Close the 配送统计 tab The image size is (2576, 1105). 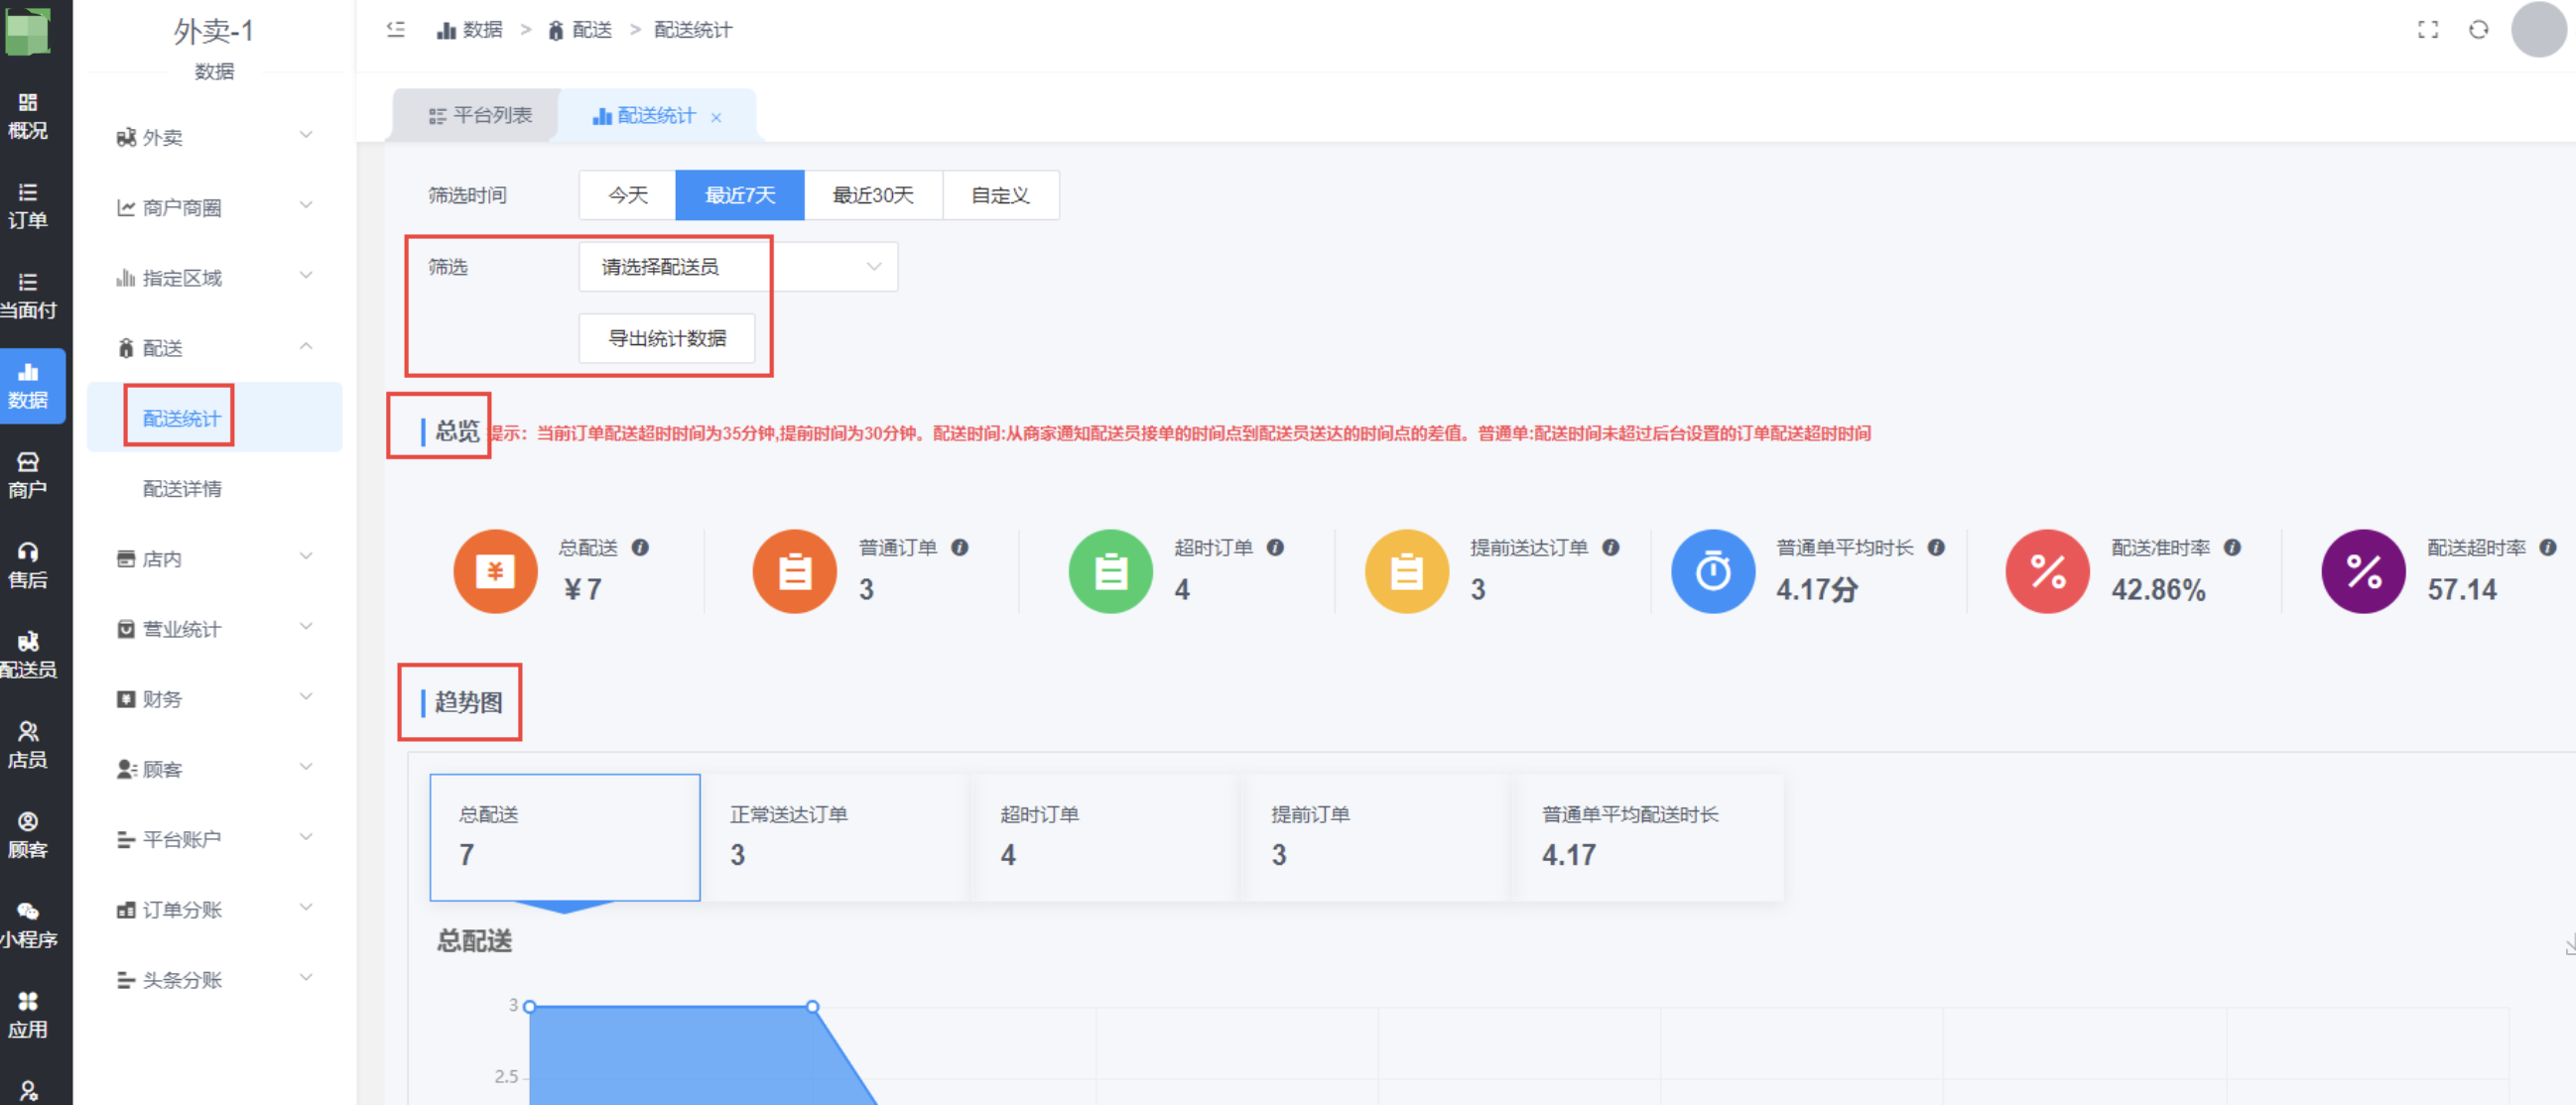coord(716,117)
